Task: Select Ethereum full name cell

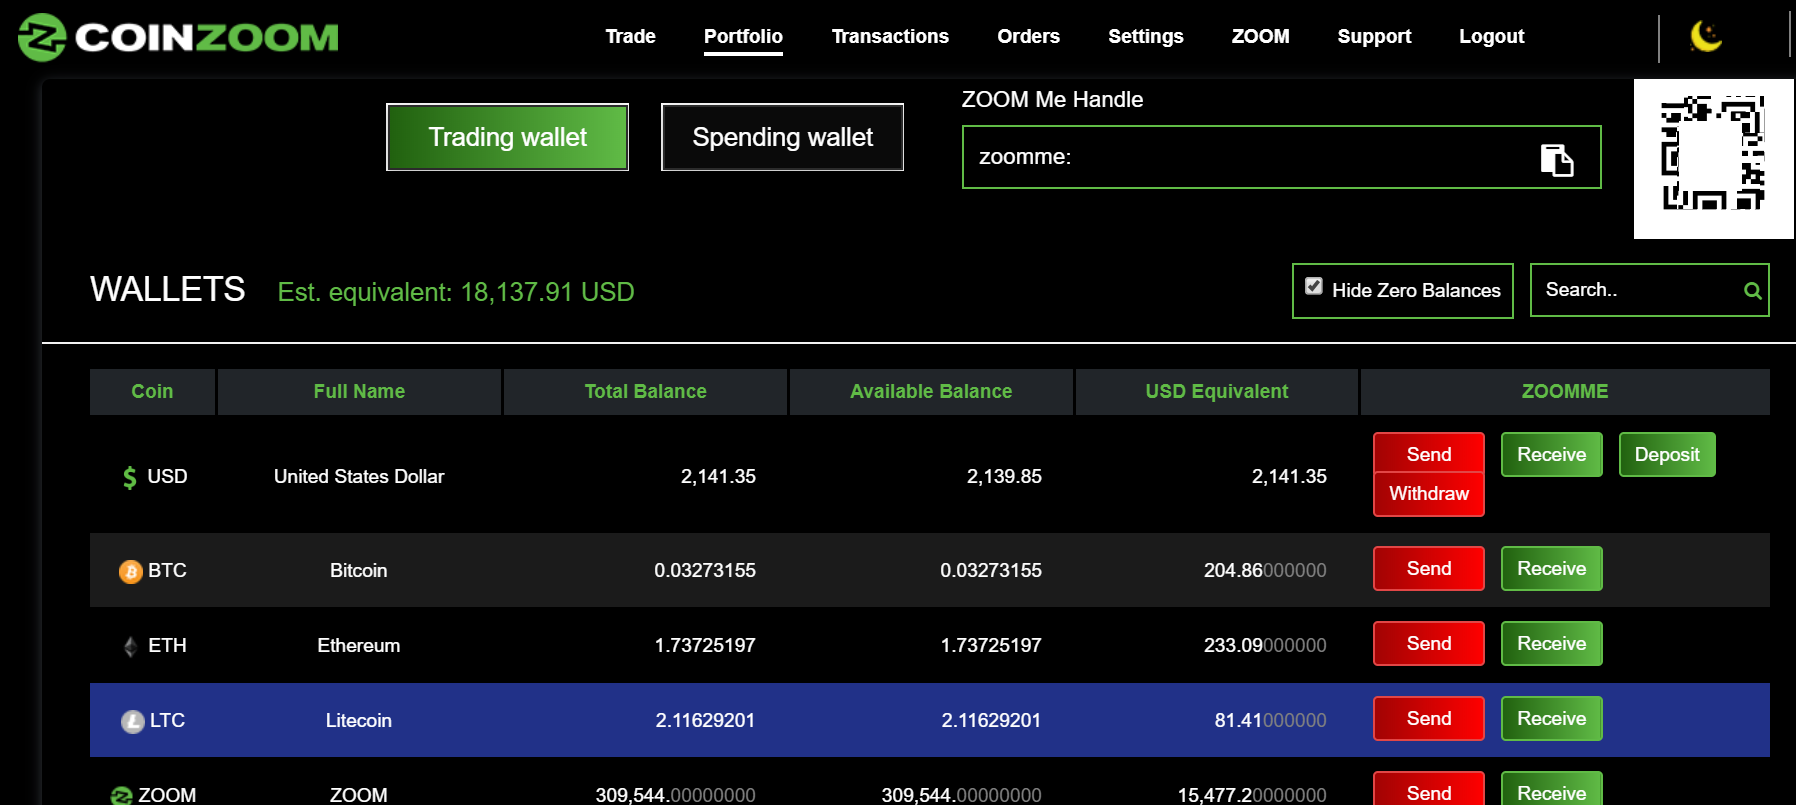Action: 359,645
